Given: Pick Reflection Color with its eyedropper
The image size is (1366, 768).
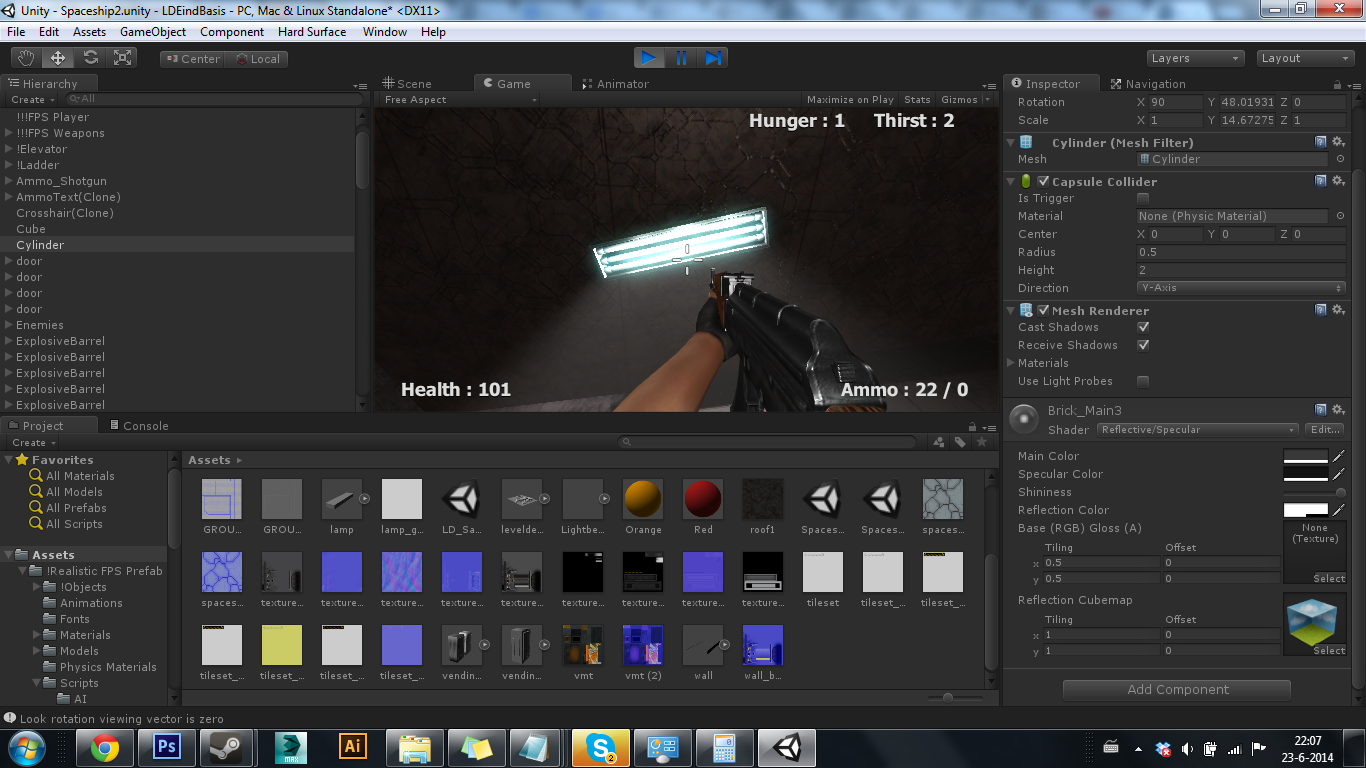Looking at the screenshot, I should (x=1339, y=510).
